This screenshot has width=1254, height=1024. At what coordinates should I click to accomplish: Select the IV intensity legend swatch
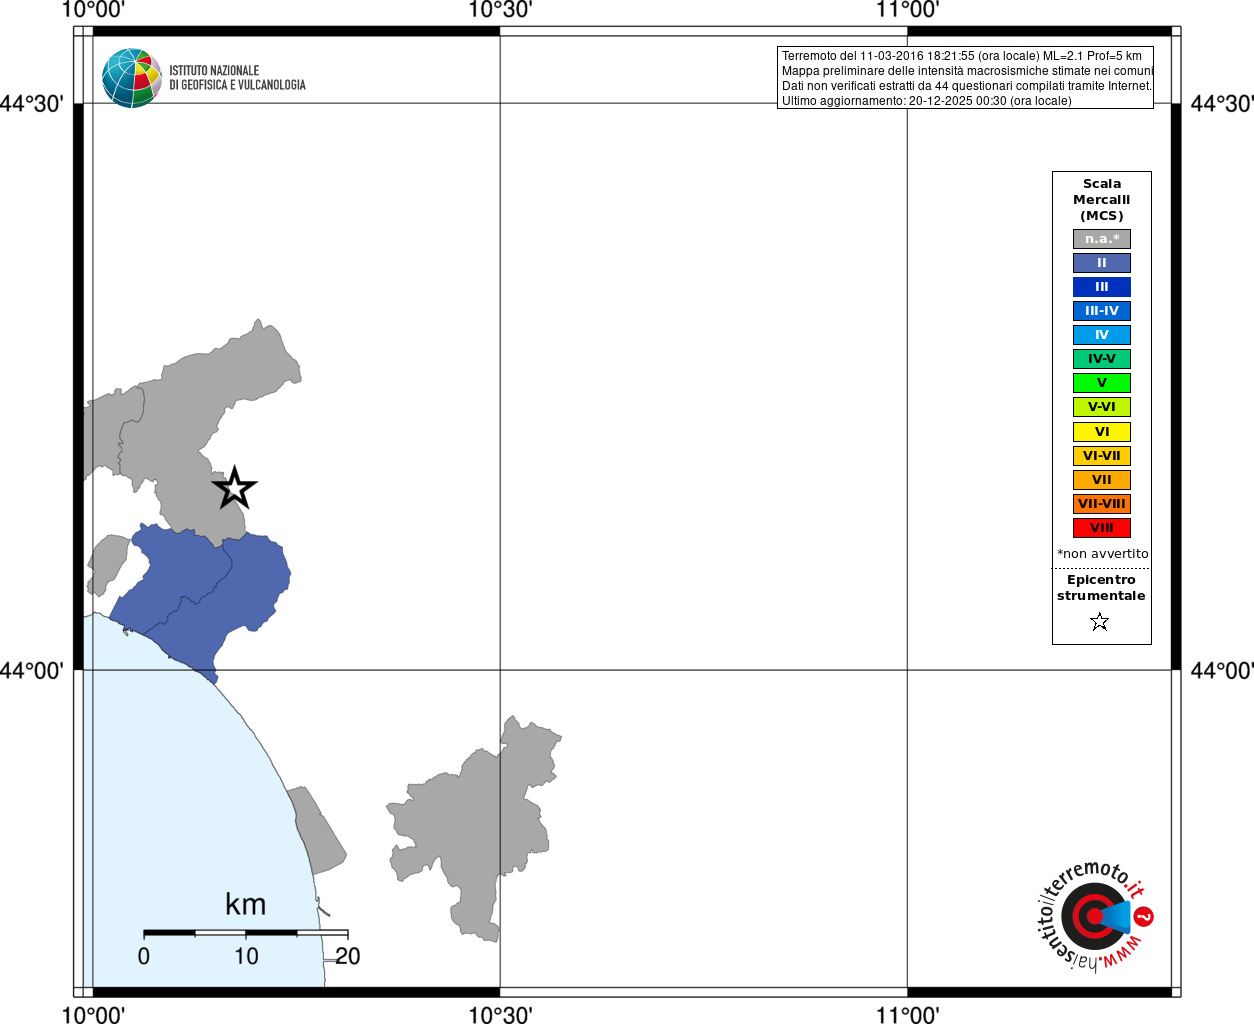point(1102,335)
